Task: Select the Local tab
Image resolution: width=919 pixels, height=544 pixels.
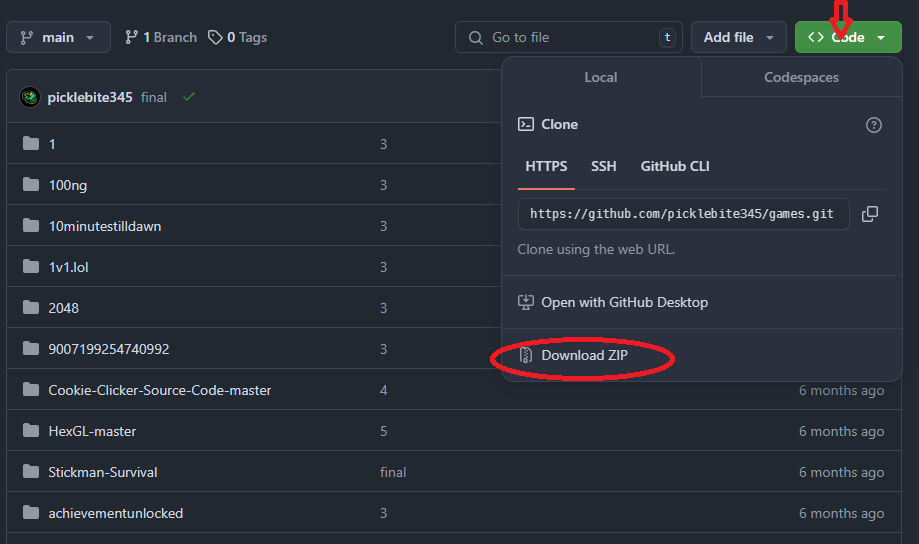Action: pos(601,77)
